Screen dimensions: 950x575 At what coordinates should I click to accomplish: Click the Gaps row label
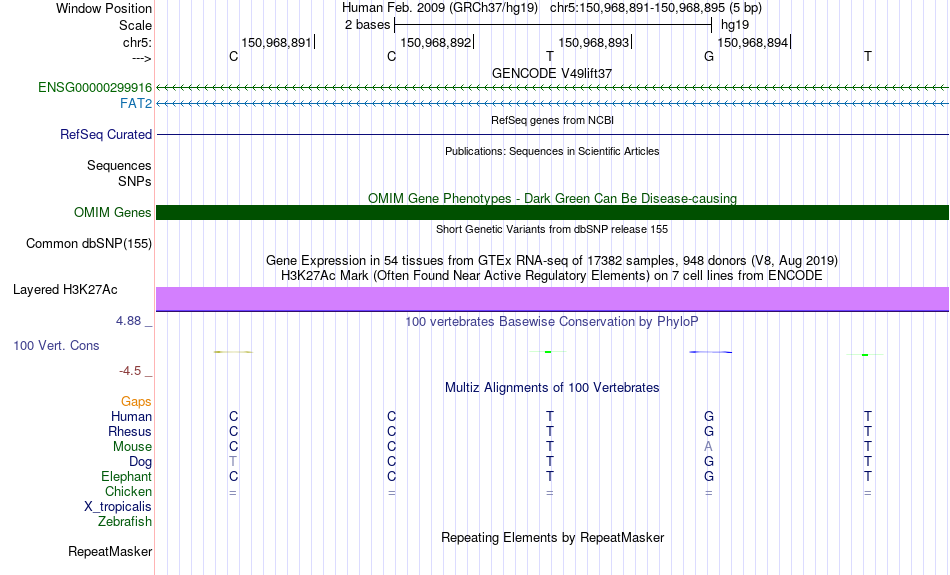(136, 401)
